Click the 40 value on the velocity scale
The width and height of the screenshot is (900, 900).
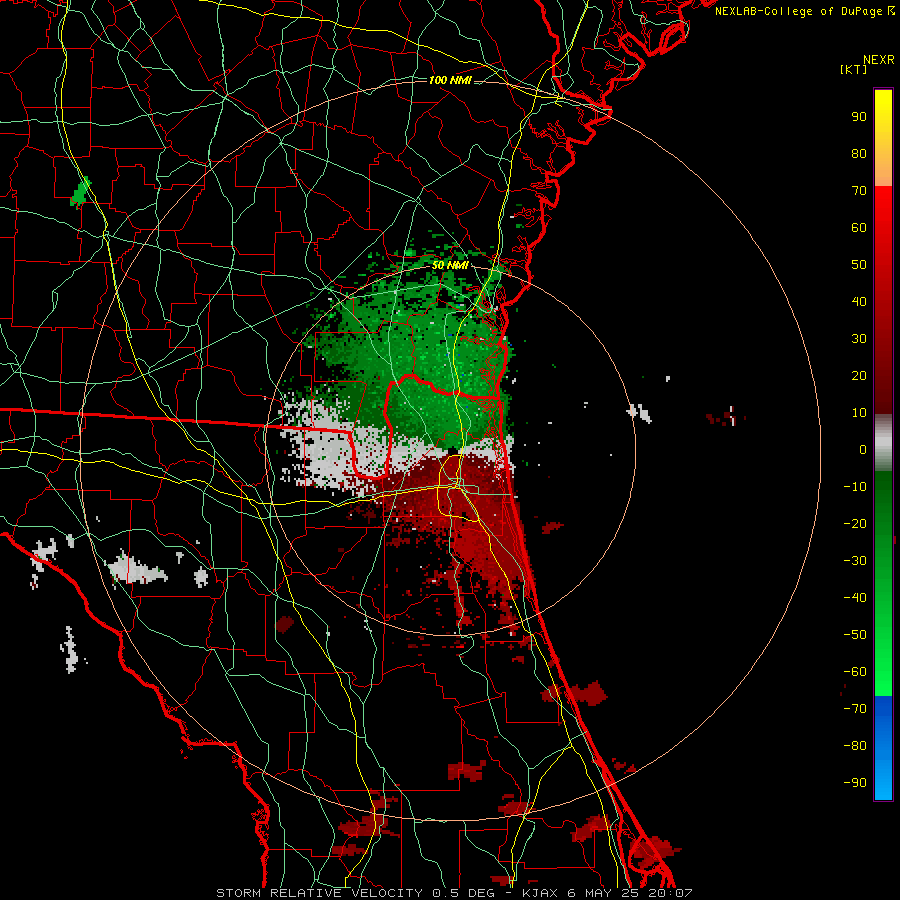(859, 301)
